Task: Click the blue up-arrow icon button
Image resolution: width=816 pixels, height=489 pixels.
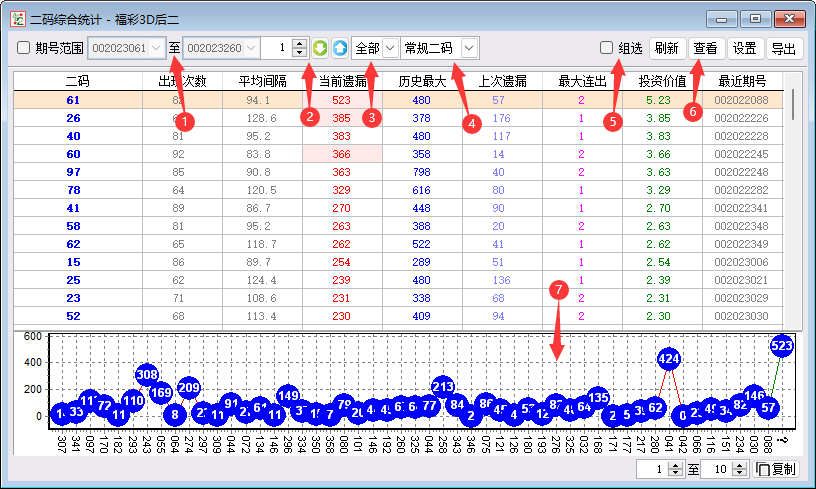Action: point(340,48)
